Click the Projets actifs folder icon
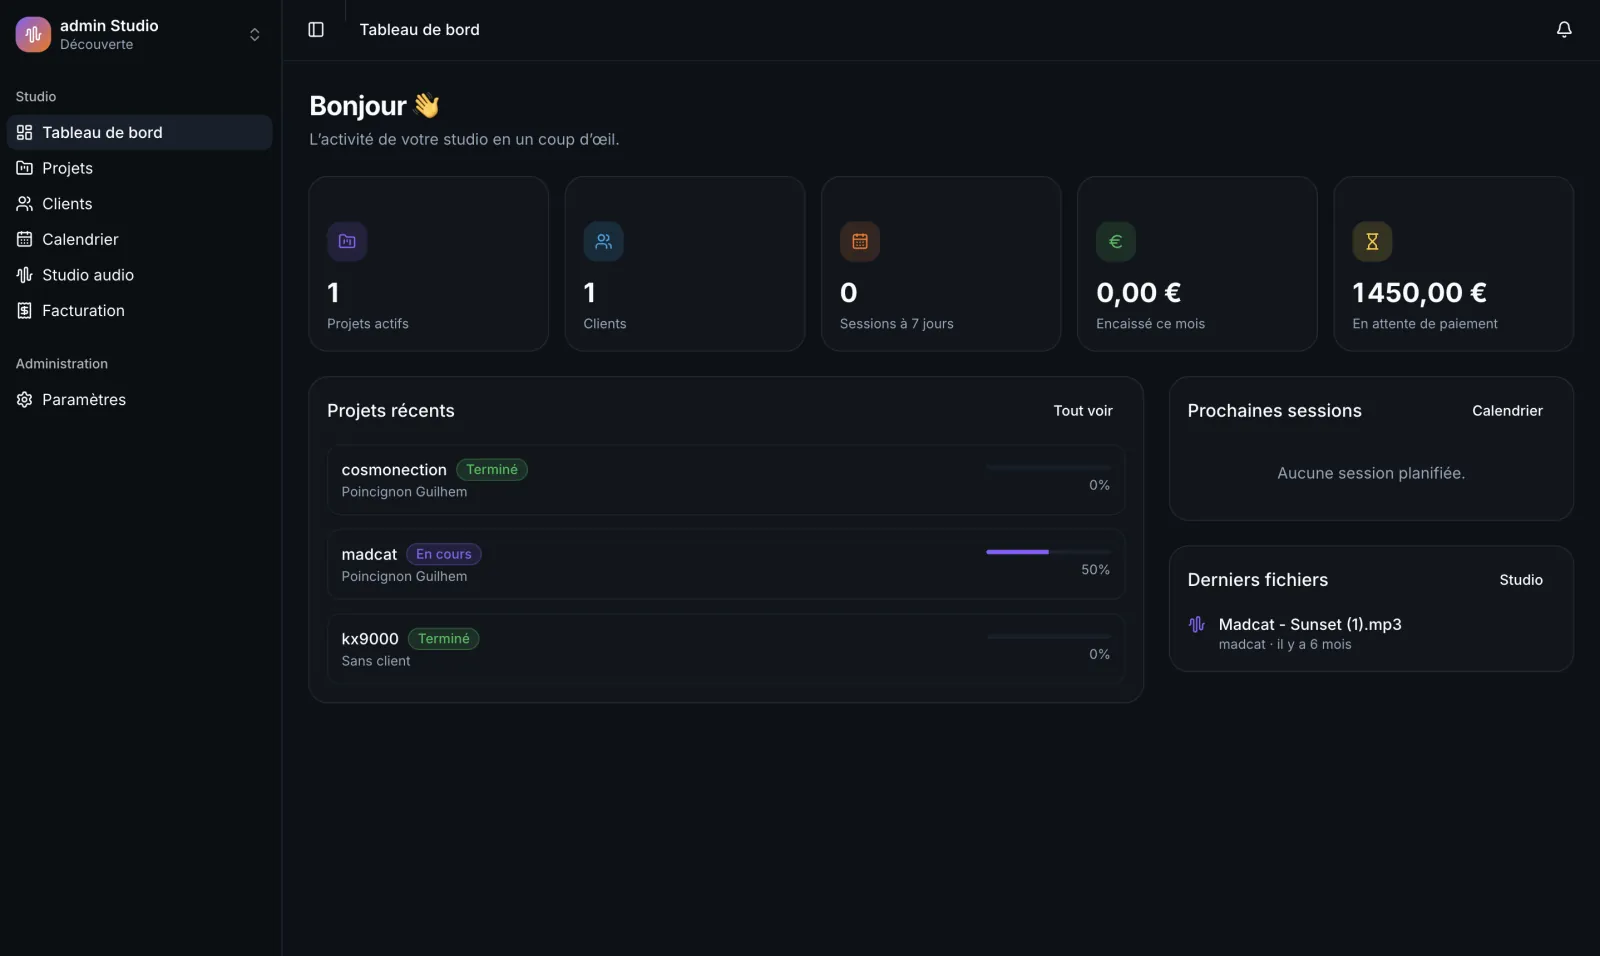 347,241
